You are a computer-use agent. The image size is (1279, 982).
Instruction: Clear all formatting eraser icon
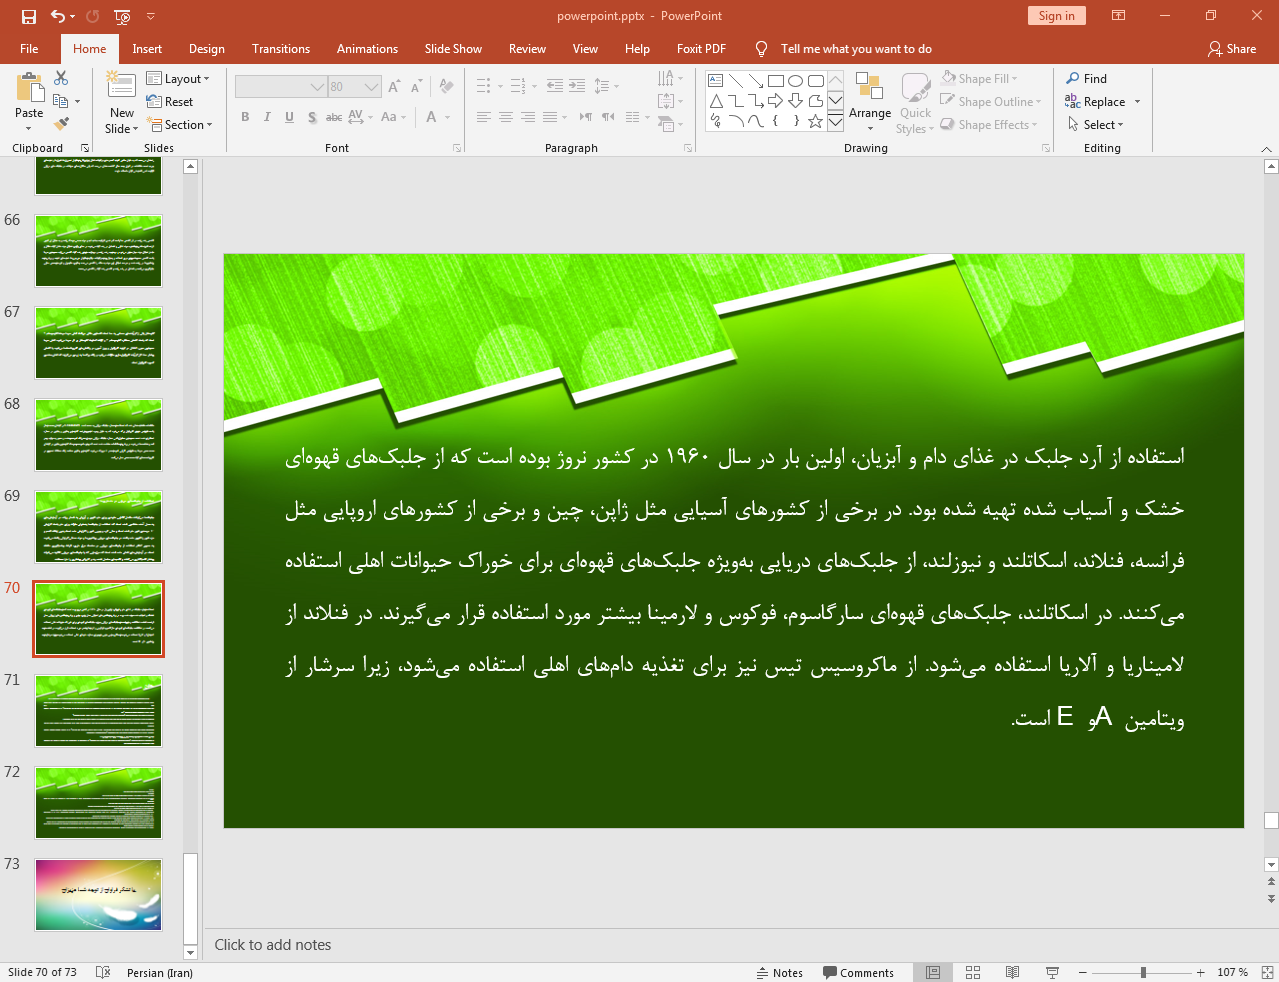[x=446, y=87]
